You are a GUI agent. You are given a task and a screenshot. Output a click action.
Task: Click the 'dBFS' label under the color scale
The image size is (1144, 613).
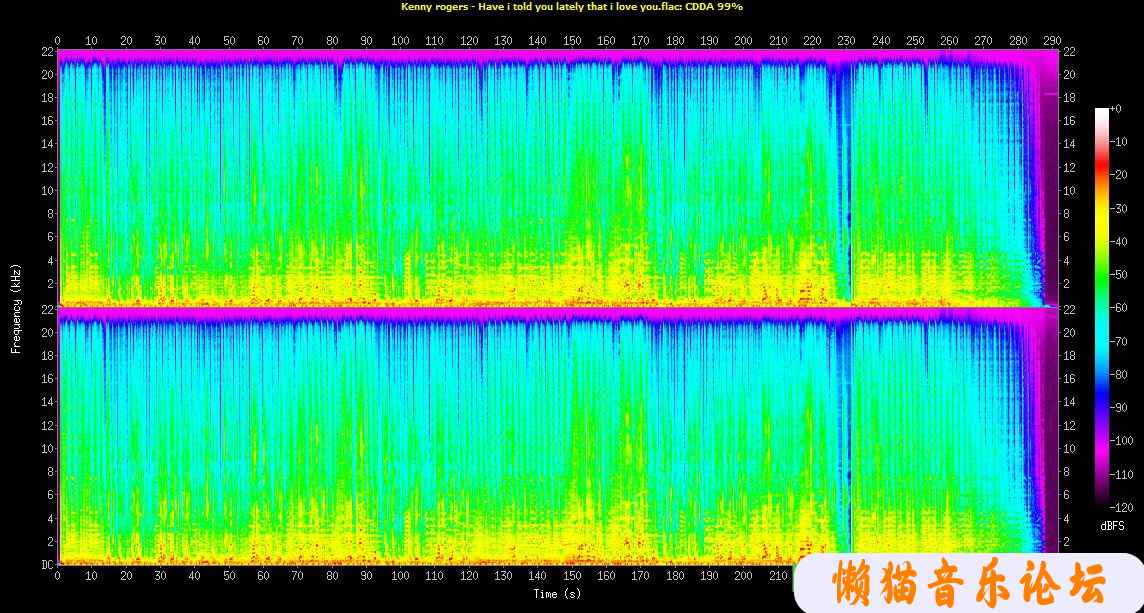pyautogui.click(x=1113, y=525)
